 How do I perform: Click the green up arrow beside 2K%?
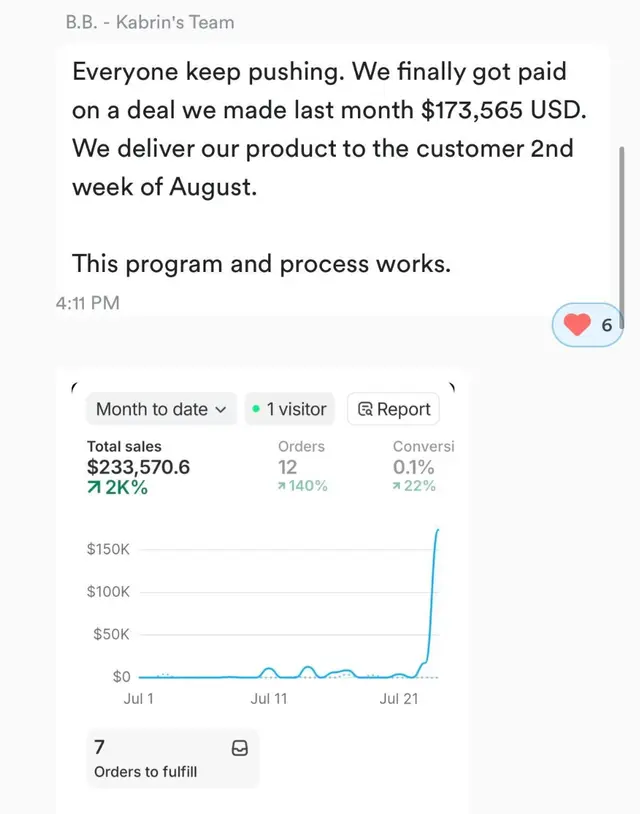[x=94, y=487]
